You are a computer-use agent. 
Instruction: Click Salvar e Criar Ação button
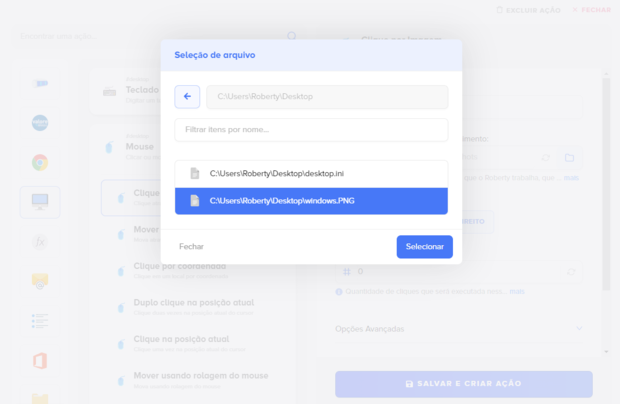click(x=463, y=383)
